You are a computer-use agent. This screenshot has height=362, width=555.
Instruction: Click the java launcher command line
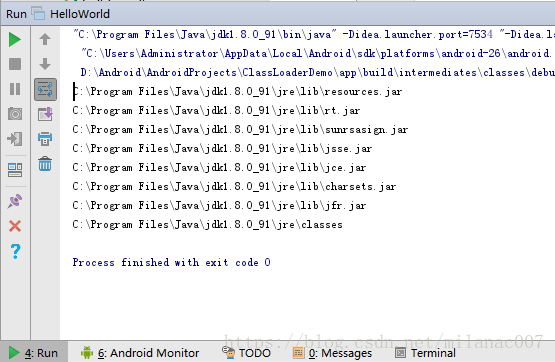coord(314,35)
